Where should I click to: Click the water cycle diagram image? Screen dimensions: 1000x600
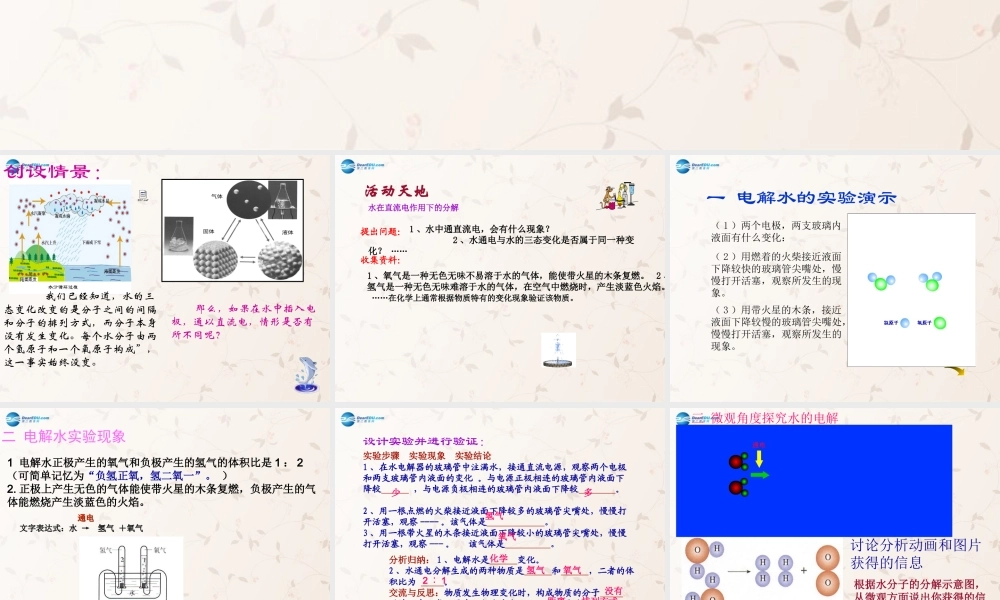pyautogui.click(x=70, y=233)
